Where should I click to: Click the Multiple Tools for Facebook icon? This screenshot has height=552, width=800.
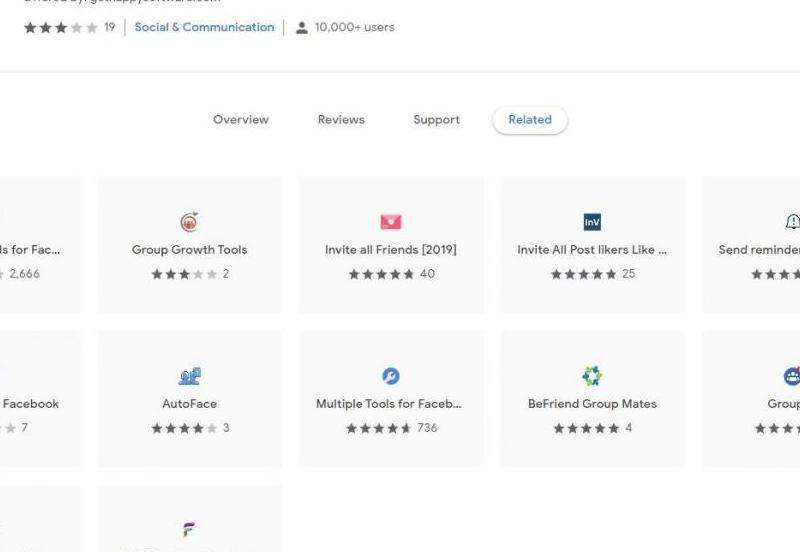pyautogui.click(x=391, y=376)
